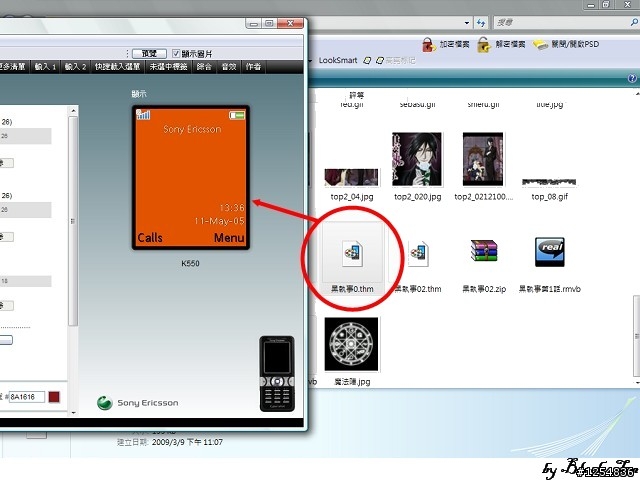
Task: Close the theme creator window
Action: [x=290, y=23]
